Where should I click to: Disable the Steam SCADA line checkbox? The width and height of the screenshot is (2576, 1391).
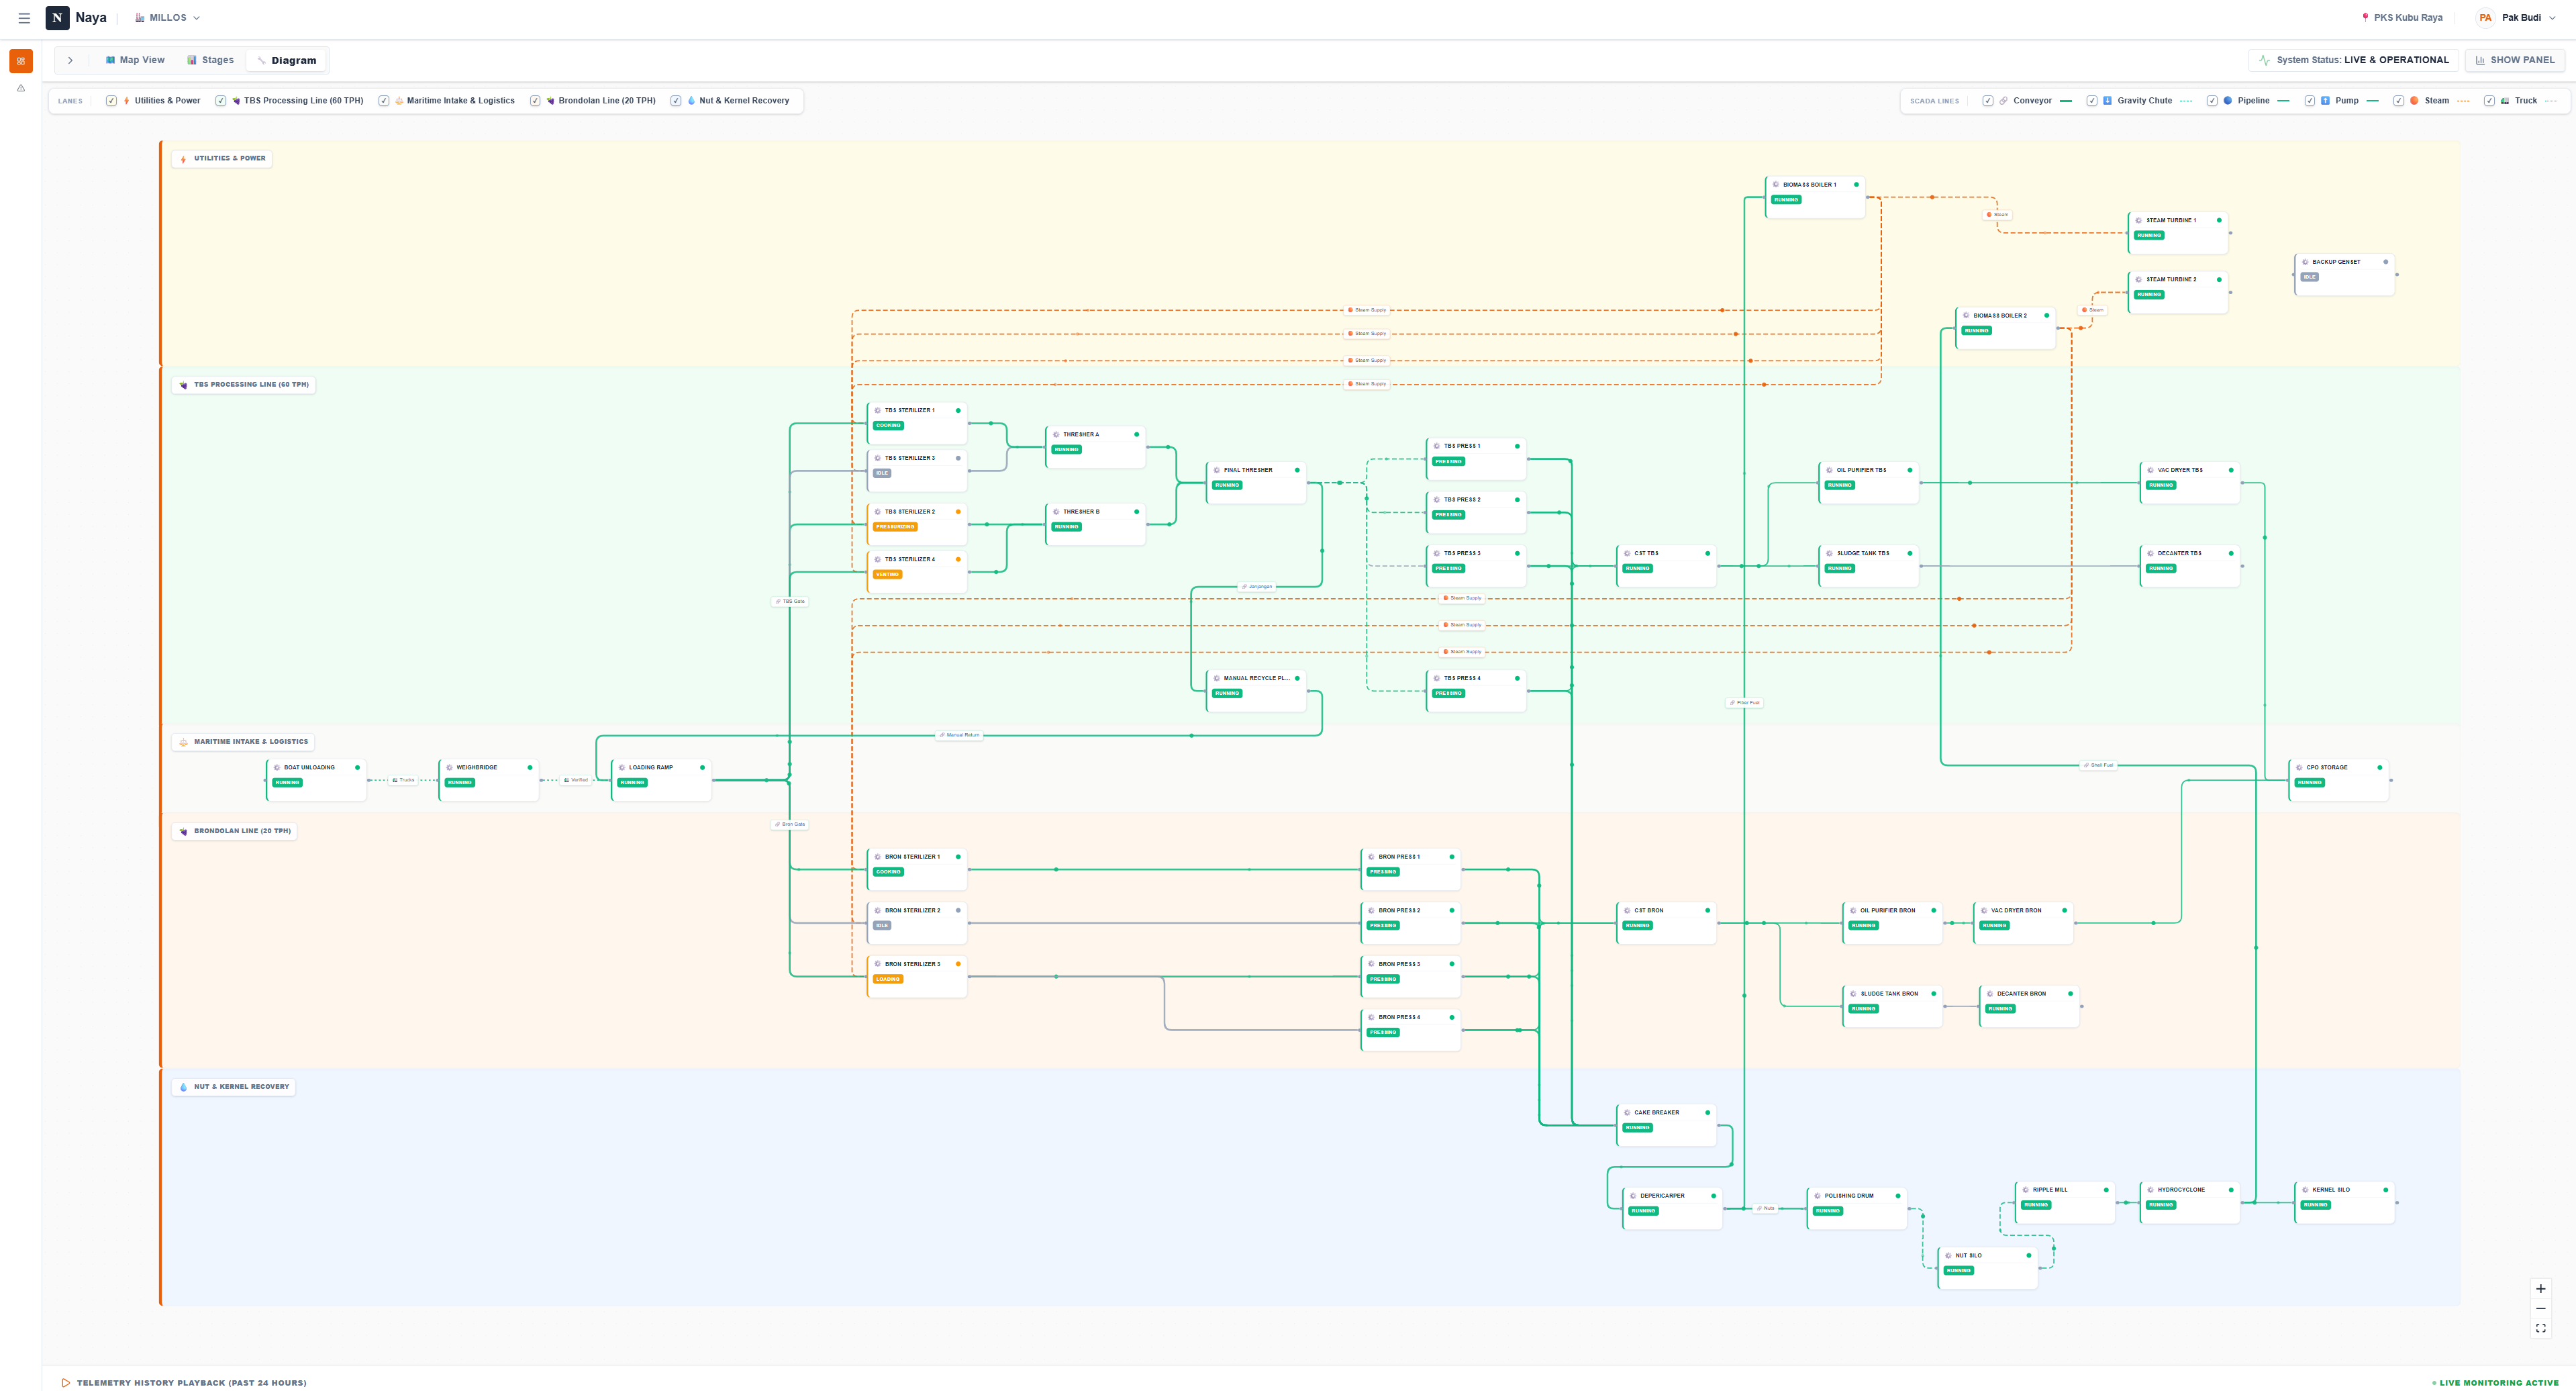click(2398, 101)
